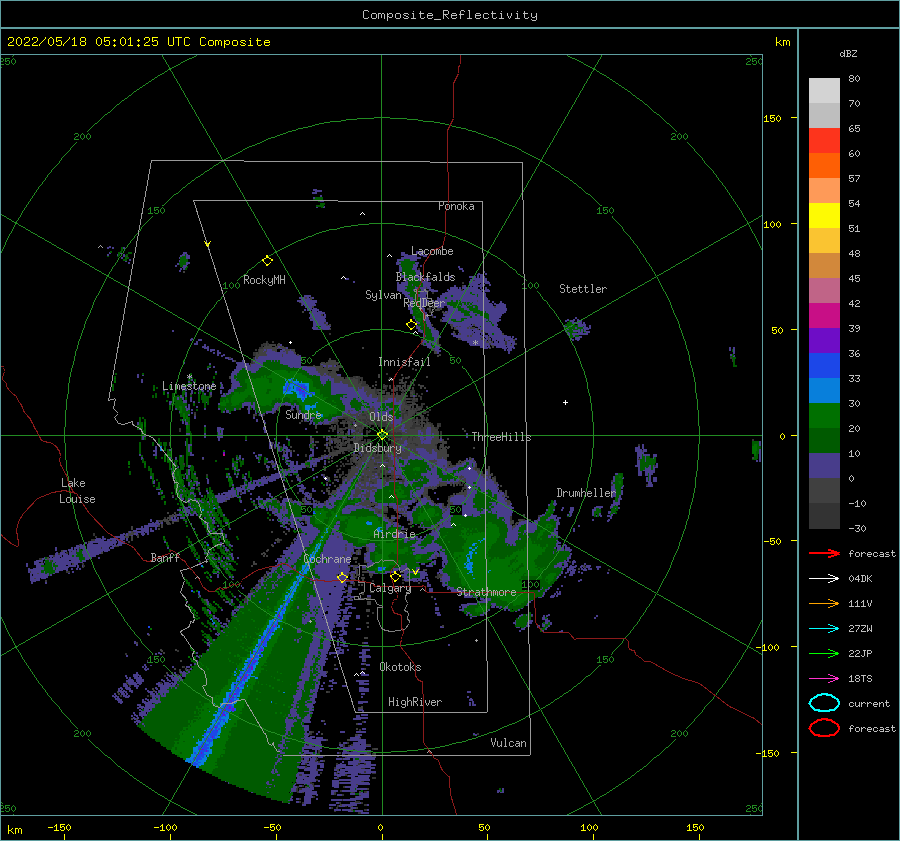Select the RockyMH map label
This screenshot has height=841, width=900.
(264, 280)
